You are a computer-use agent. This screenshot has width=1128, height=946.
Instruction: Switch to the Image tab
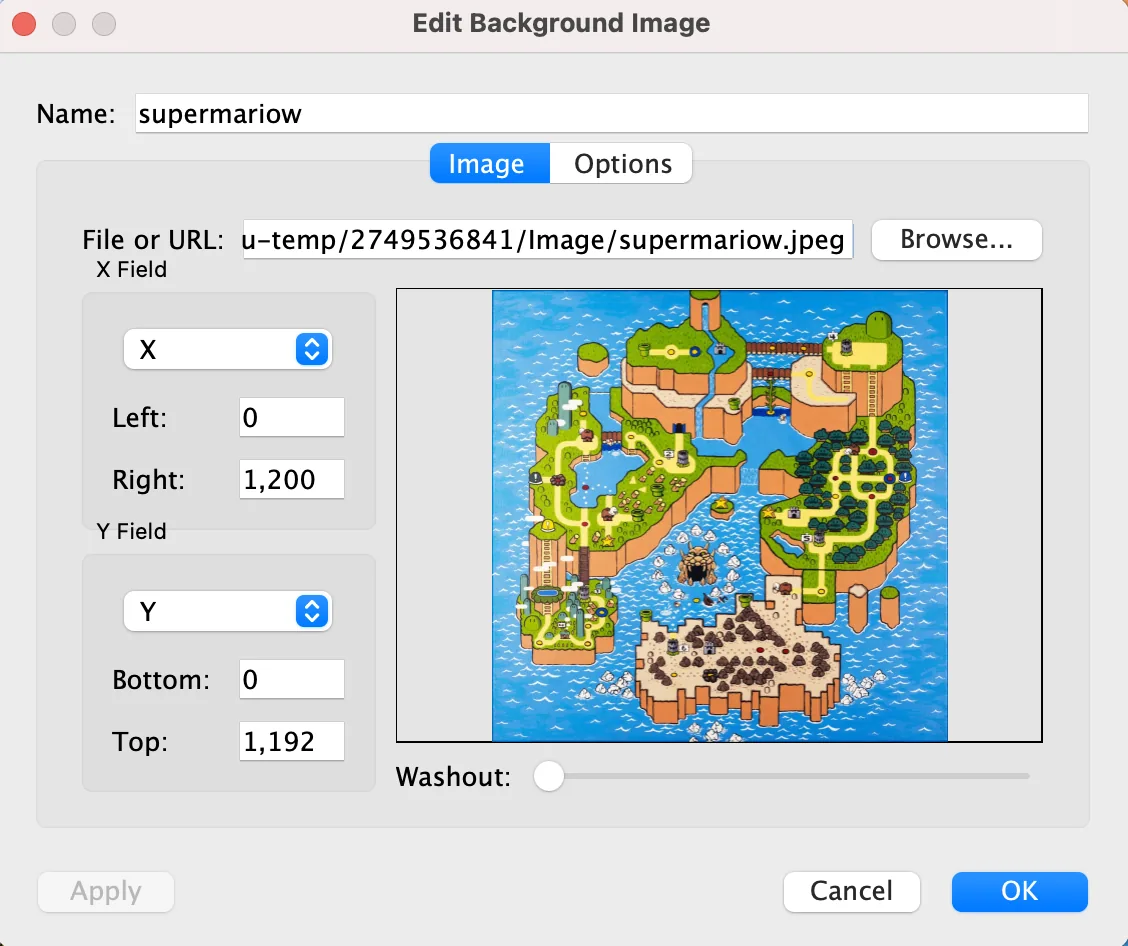[490, 163]
